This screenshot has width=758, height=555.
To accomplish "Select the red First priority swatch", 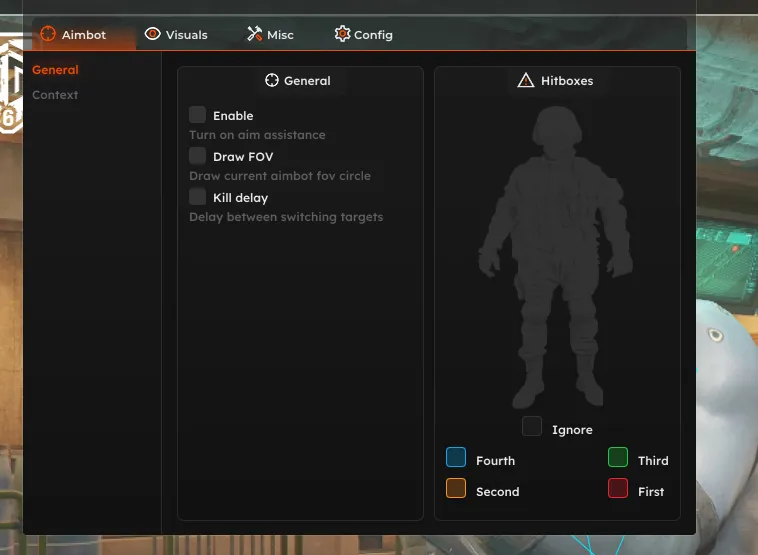I will pyautogui.click(x=618, y=488).
